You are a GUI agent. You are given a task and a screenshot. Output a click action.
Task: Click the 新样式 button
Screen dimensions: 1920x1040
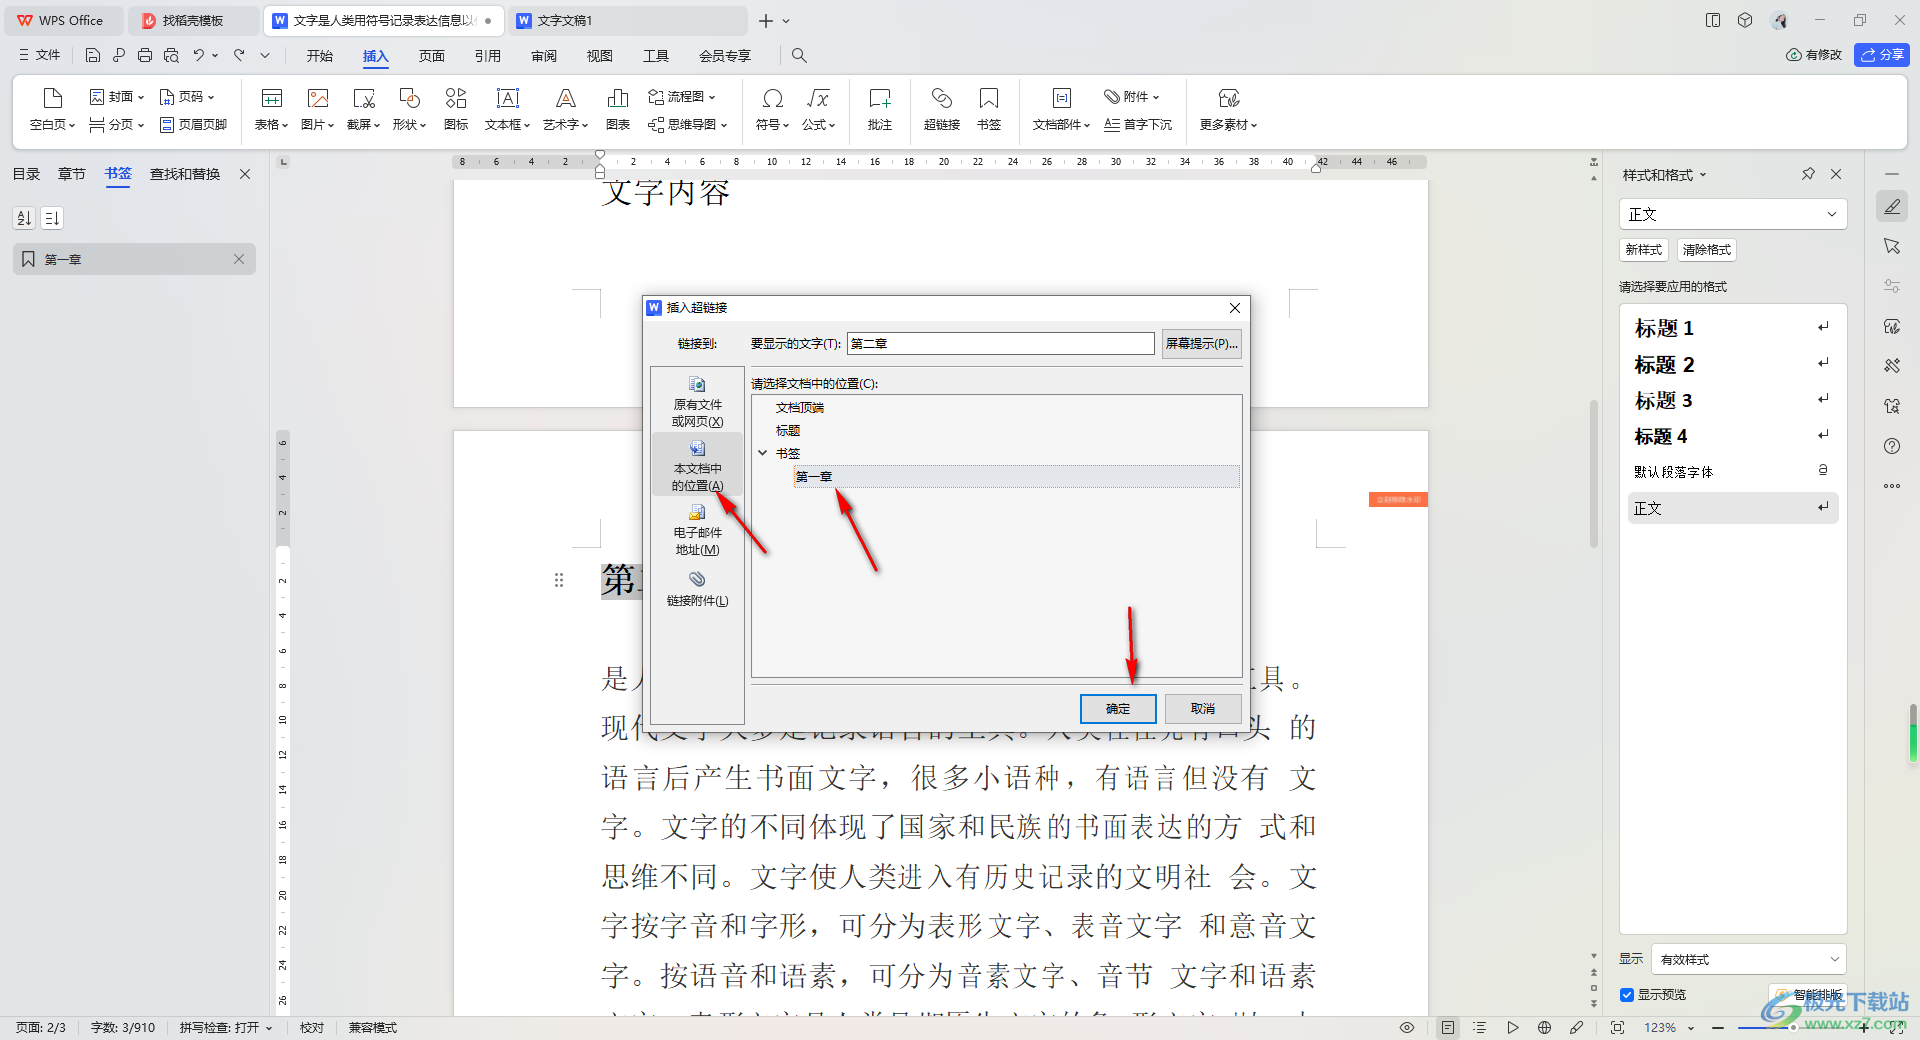pos(1643,250)
